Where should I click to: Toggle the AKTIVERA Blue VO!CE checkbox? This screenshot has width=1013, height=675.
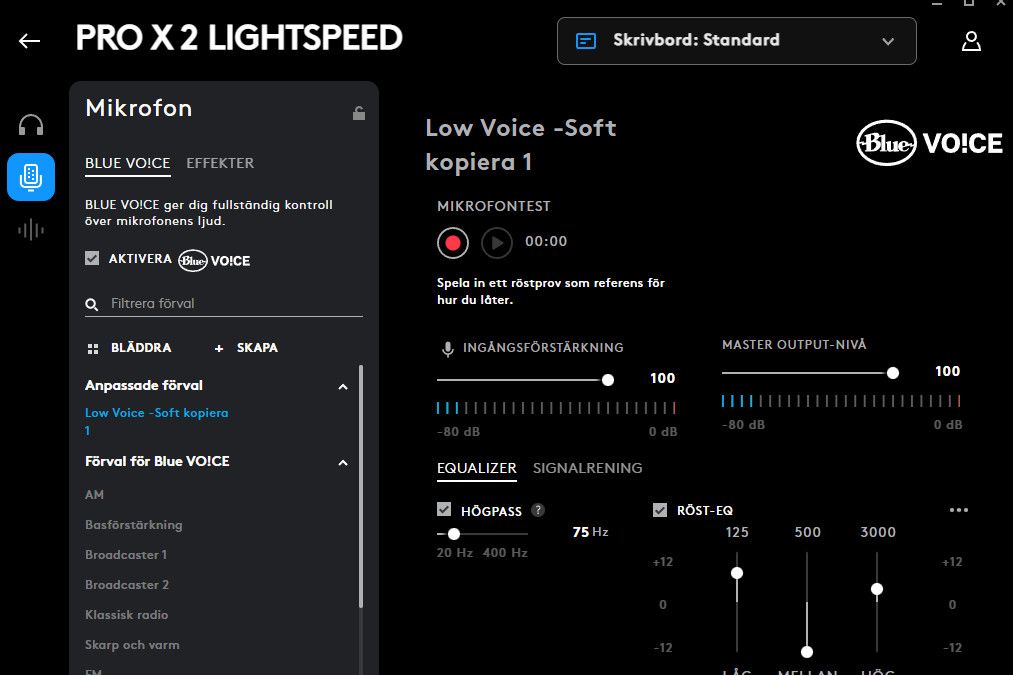pyautogui.click(x=92, y=258)
